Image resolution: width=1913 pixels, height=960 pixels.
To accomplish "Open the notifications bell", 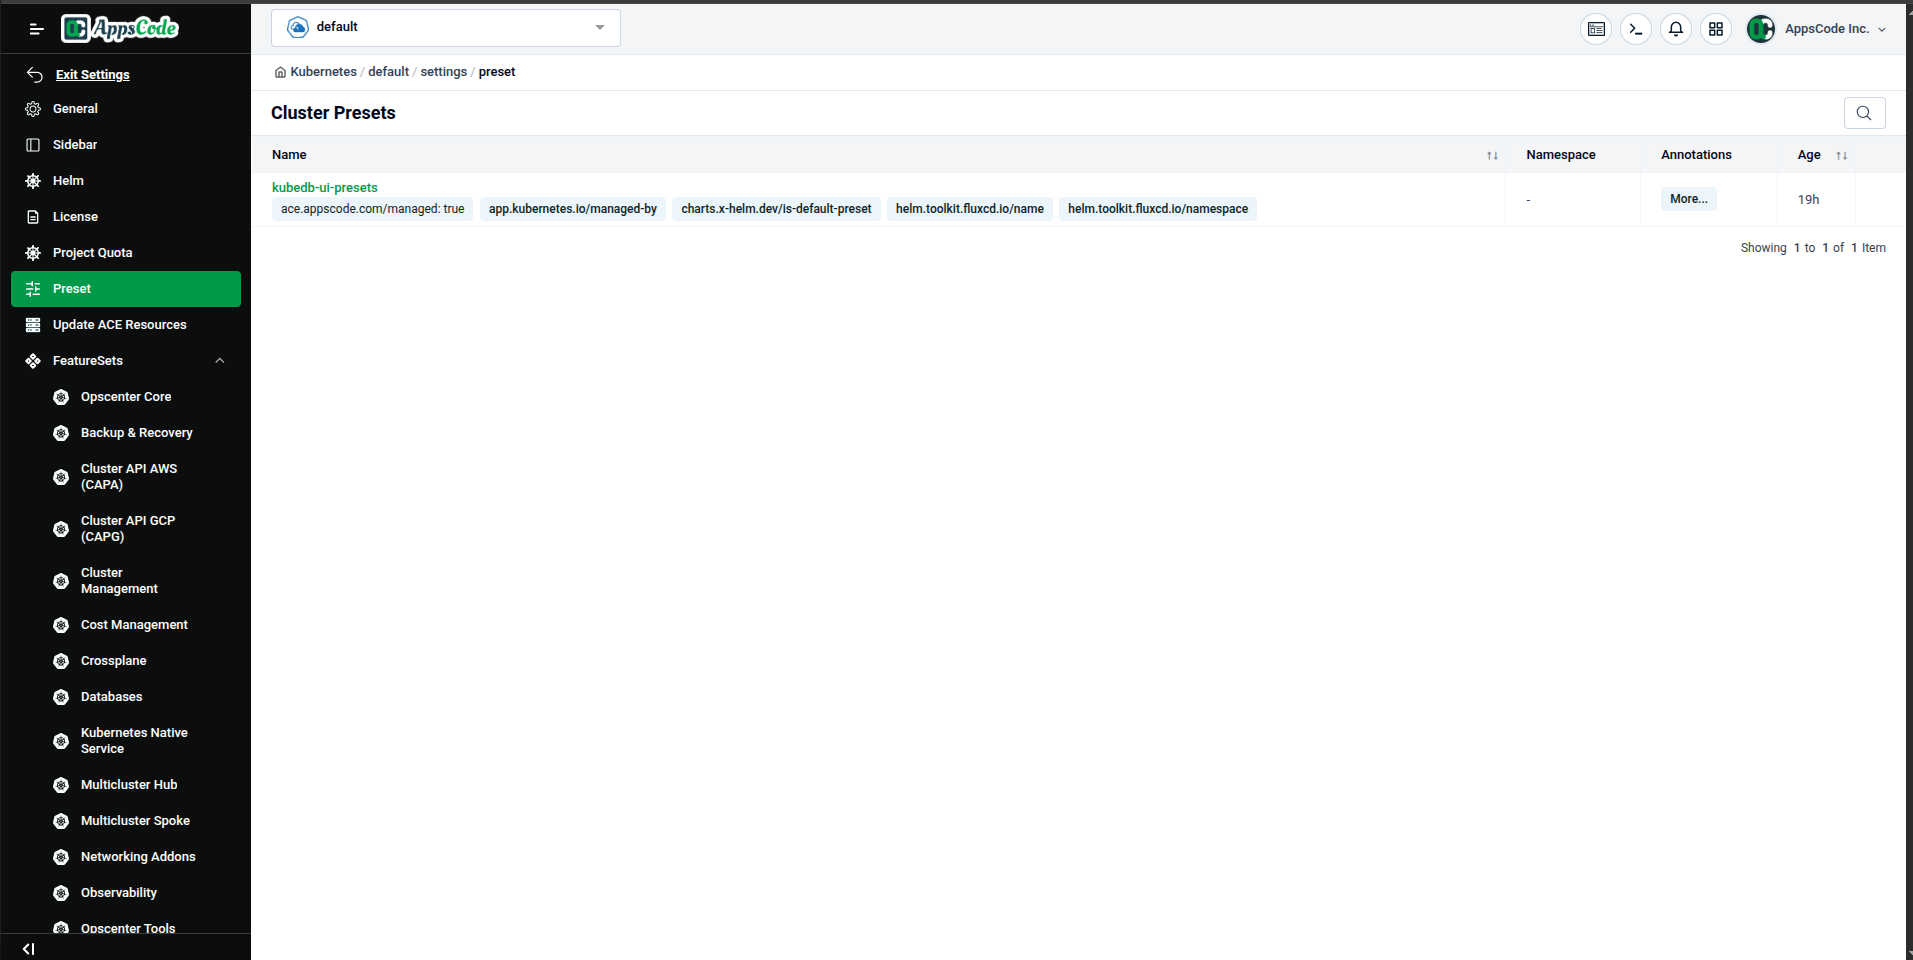I will (1675, 29).
